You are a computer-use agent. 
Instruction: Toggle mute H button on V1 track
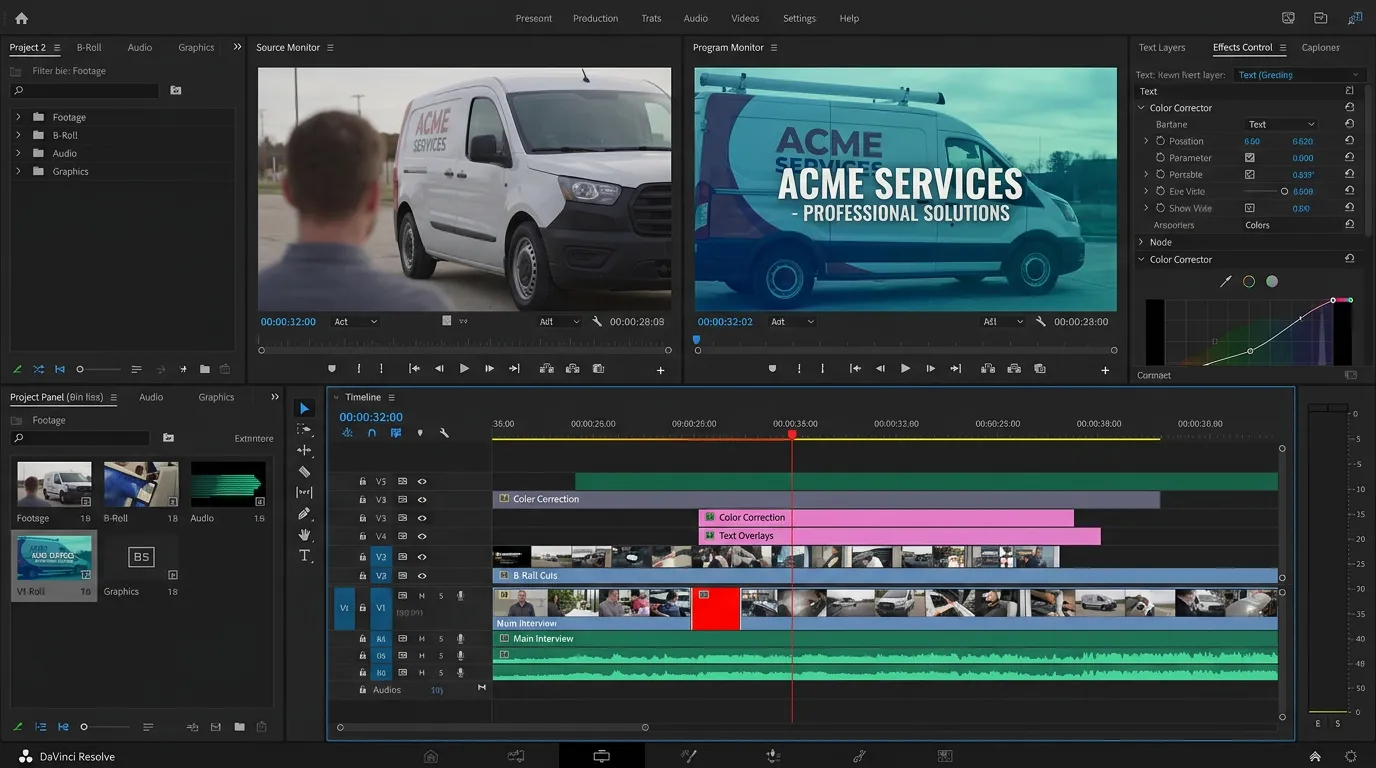click(x=422, y=595)
